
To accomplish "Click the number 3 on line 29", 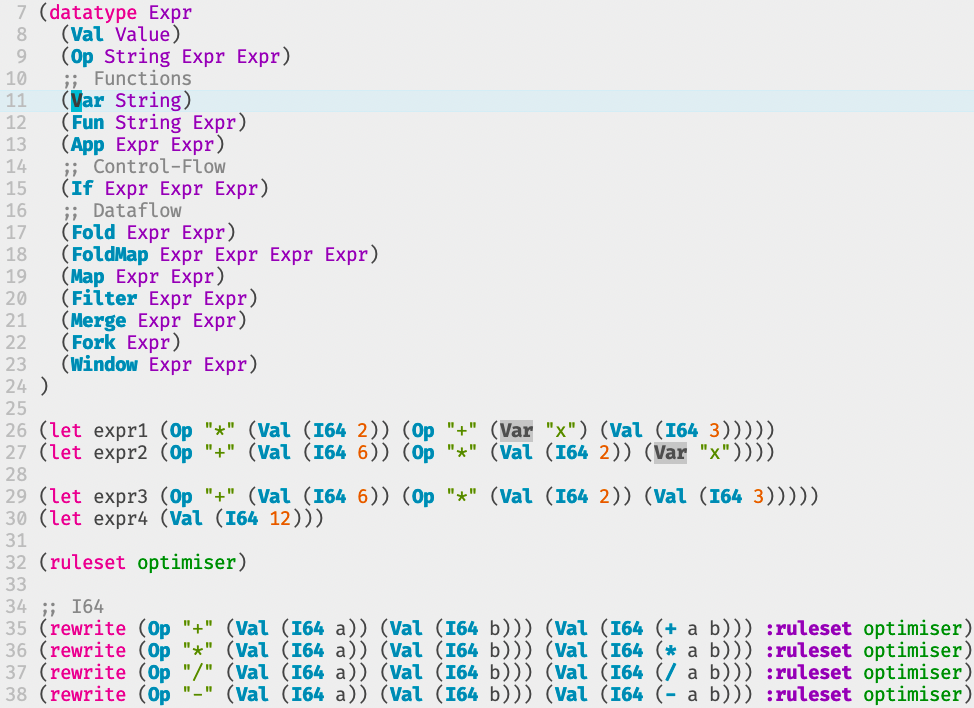I will click(758, 497).
